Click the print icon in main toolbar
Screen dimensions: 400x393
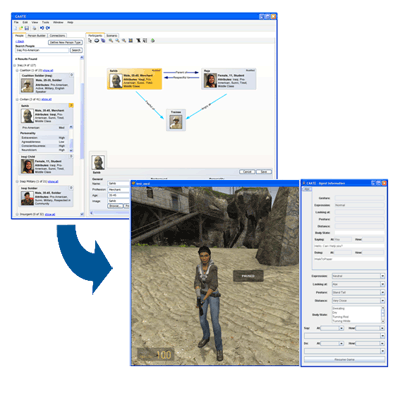(x=34, y=28)
